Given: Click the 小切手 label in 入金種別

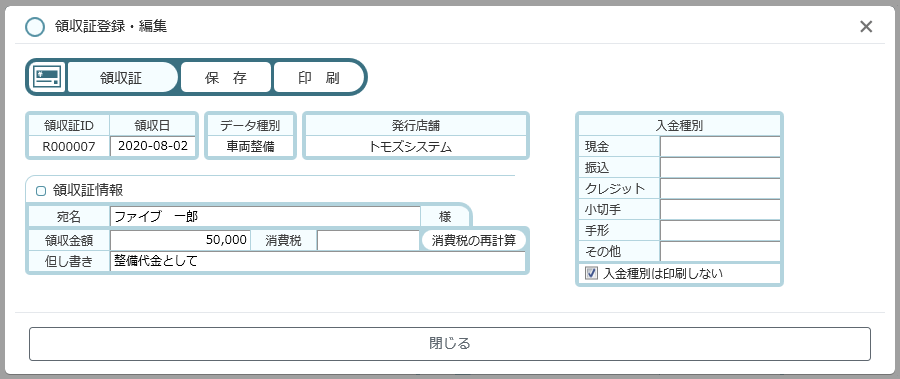Looking at the screenshot, I should pos(619,209).
